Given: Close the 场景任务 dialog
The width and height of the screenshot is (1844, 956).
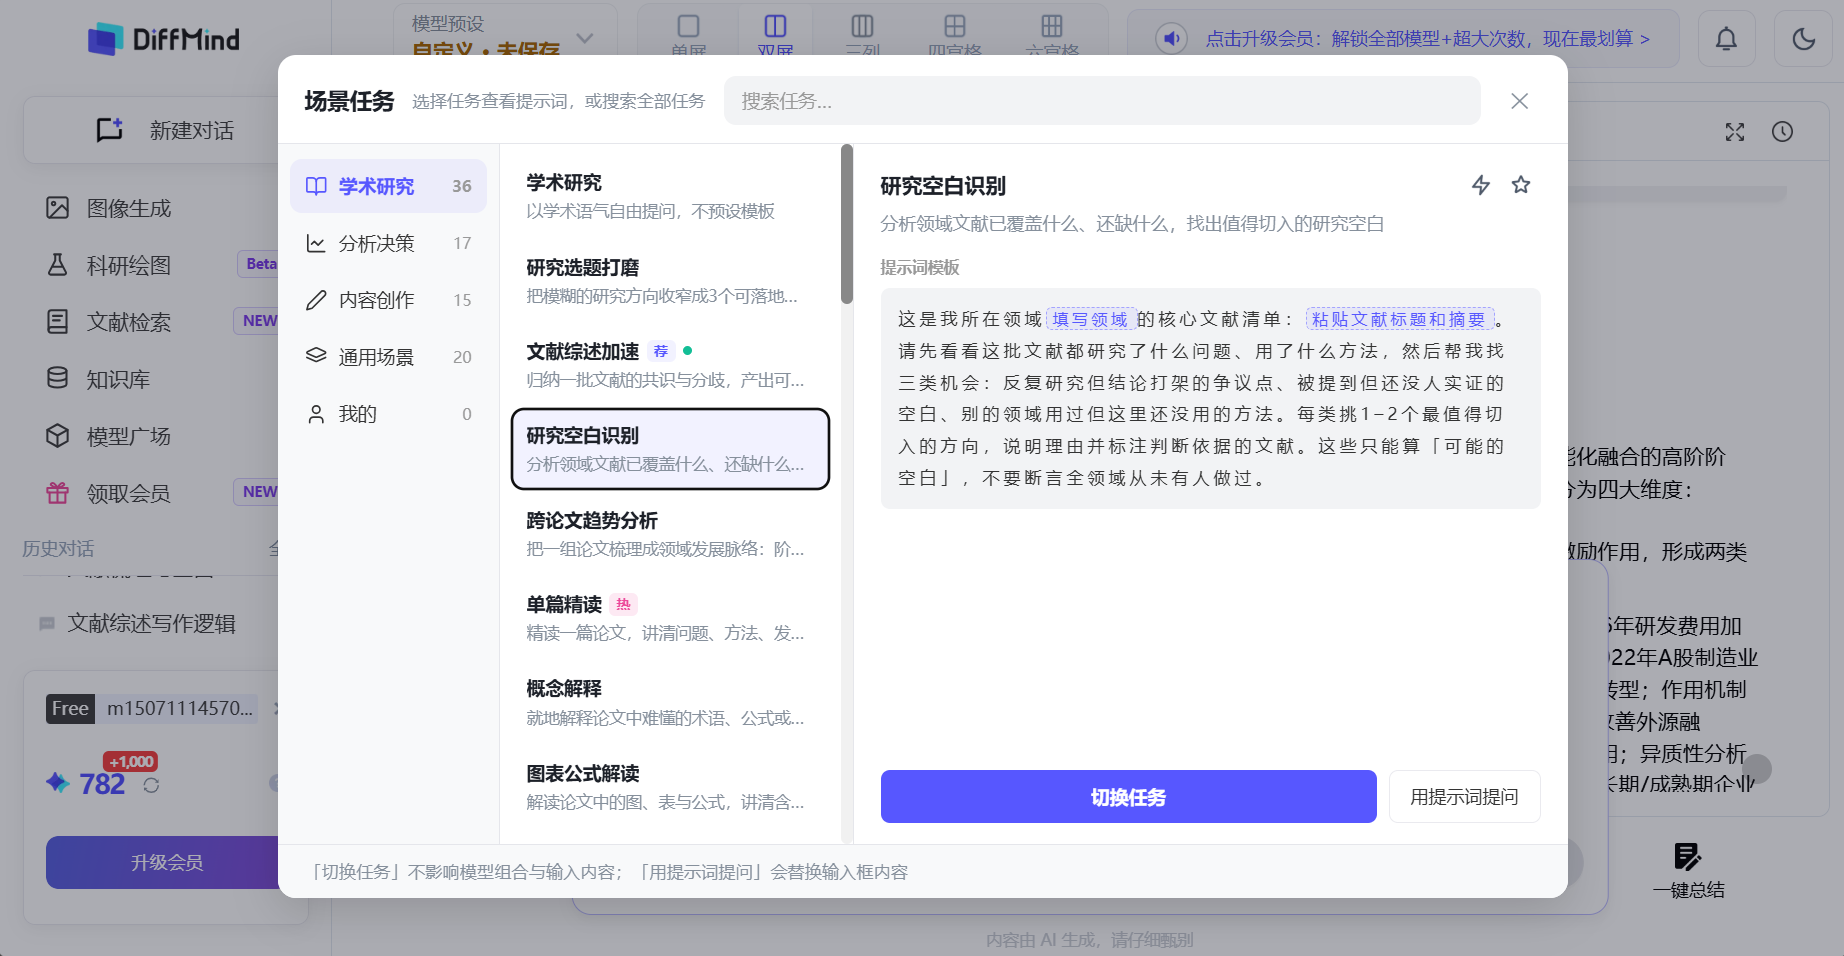Looking at the screenshot, I should click(1519, 101).
